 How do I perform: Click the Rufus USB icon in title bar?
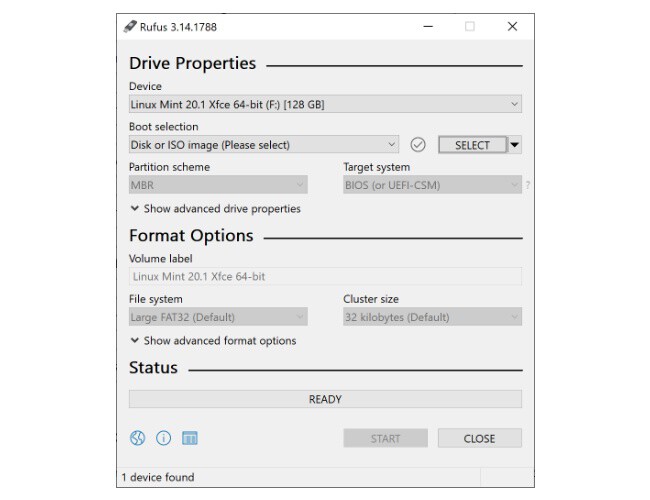point(129,27)
